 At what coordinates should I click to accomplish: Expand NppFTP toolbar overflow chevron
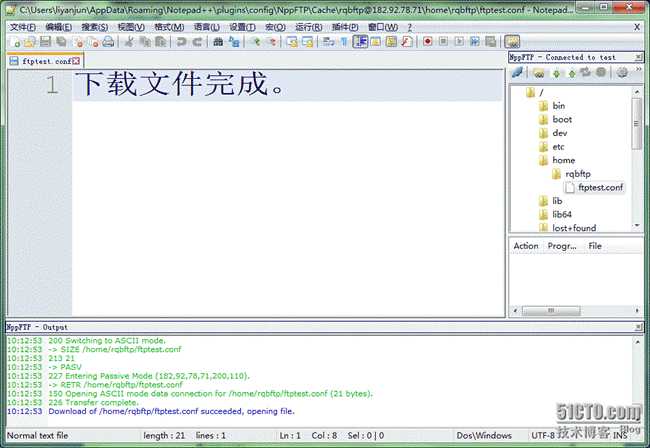click(639, 69)
